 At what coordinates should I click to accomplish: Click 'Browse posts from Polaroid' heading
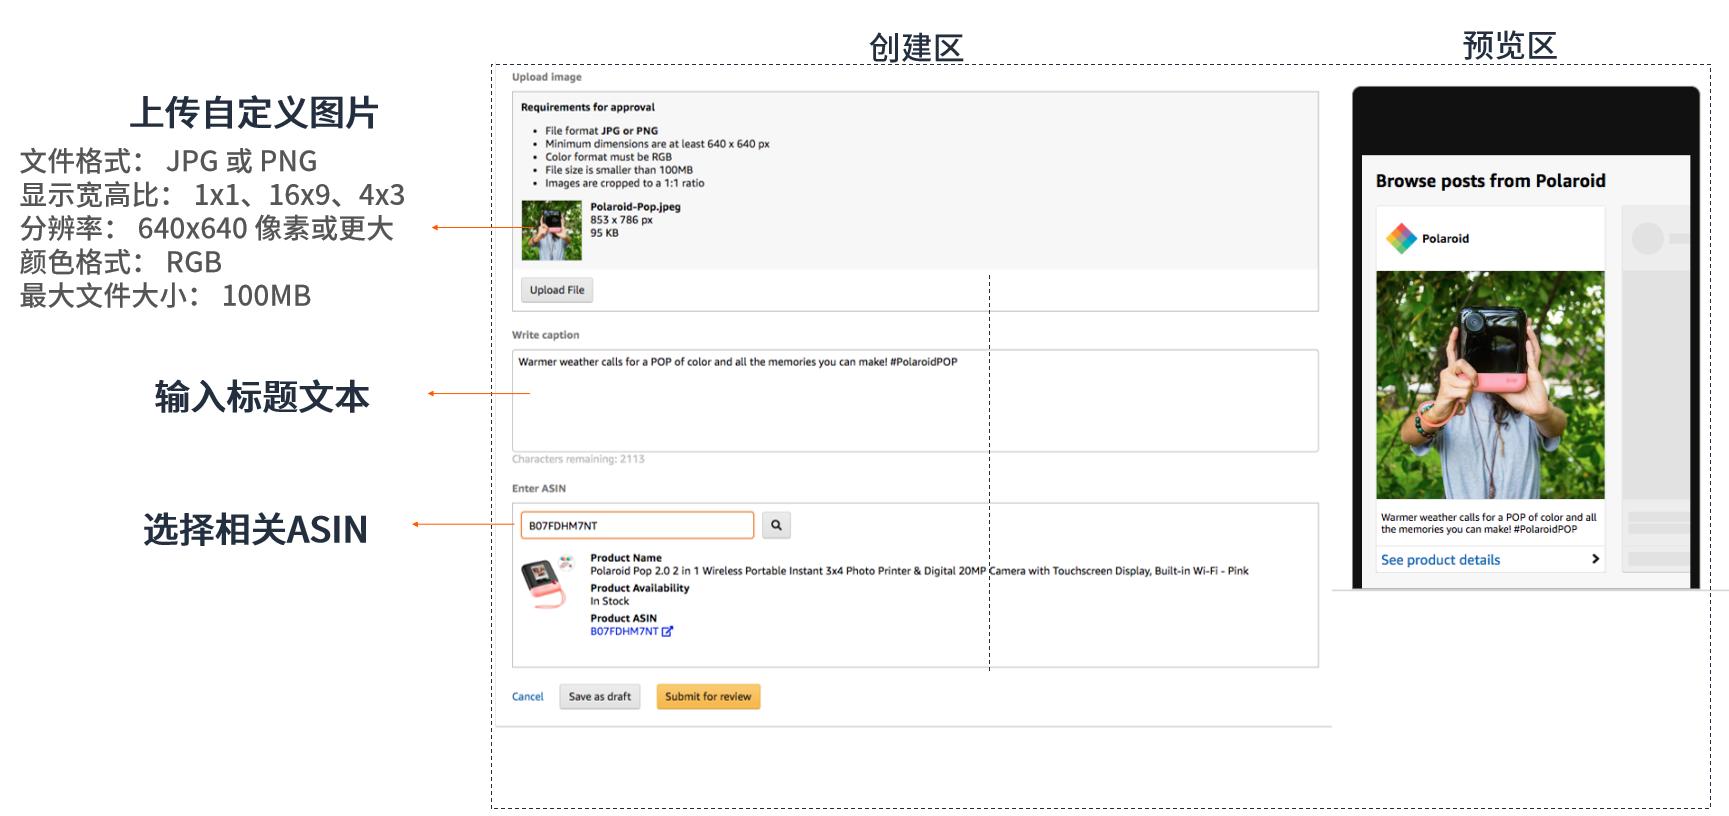tap(1490, 181)
